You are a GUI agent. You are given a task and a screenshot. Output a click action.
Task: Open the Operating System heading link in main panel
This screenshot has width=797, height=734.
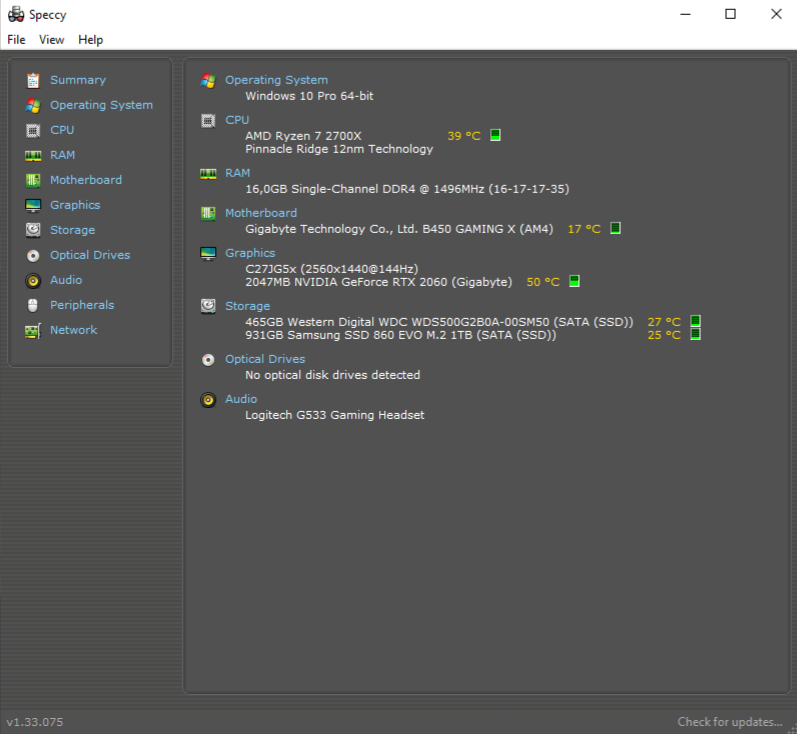(x=277, y=80)
